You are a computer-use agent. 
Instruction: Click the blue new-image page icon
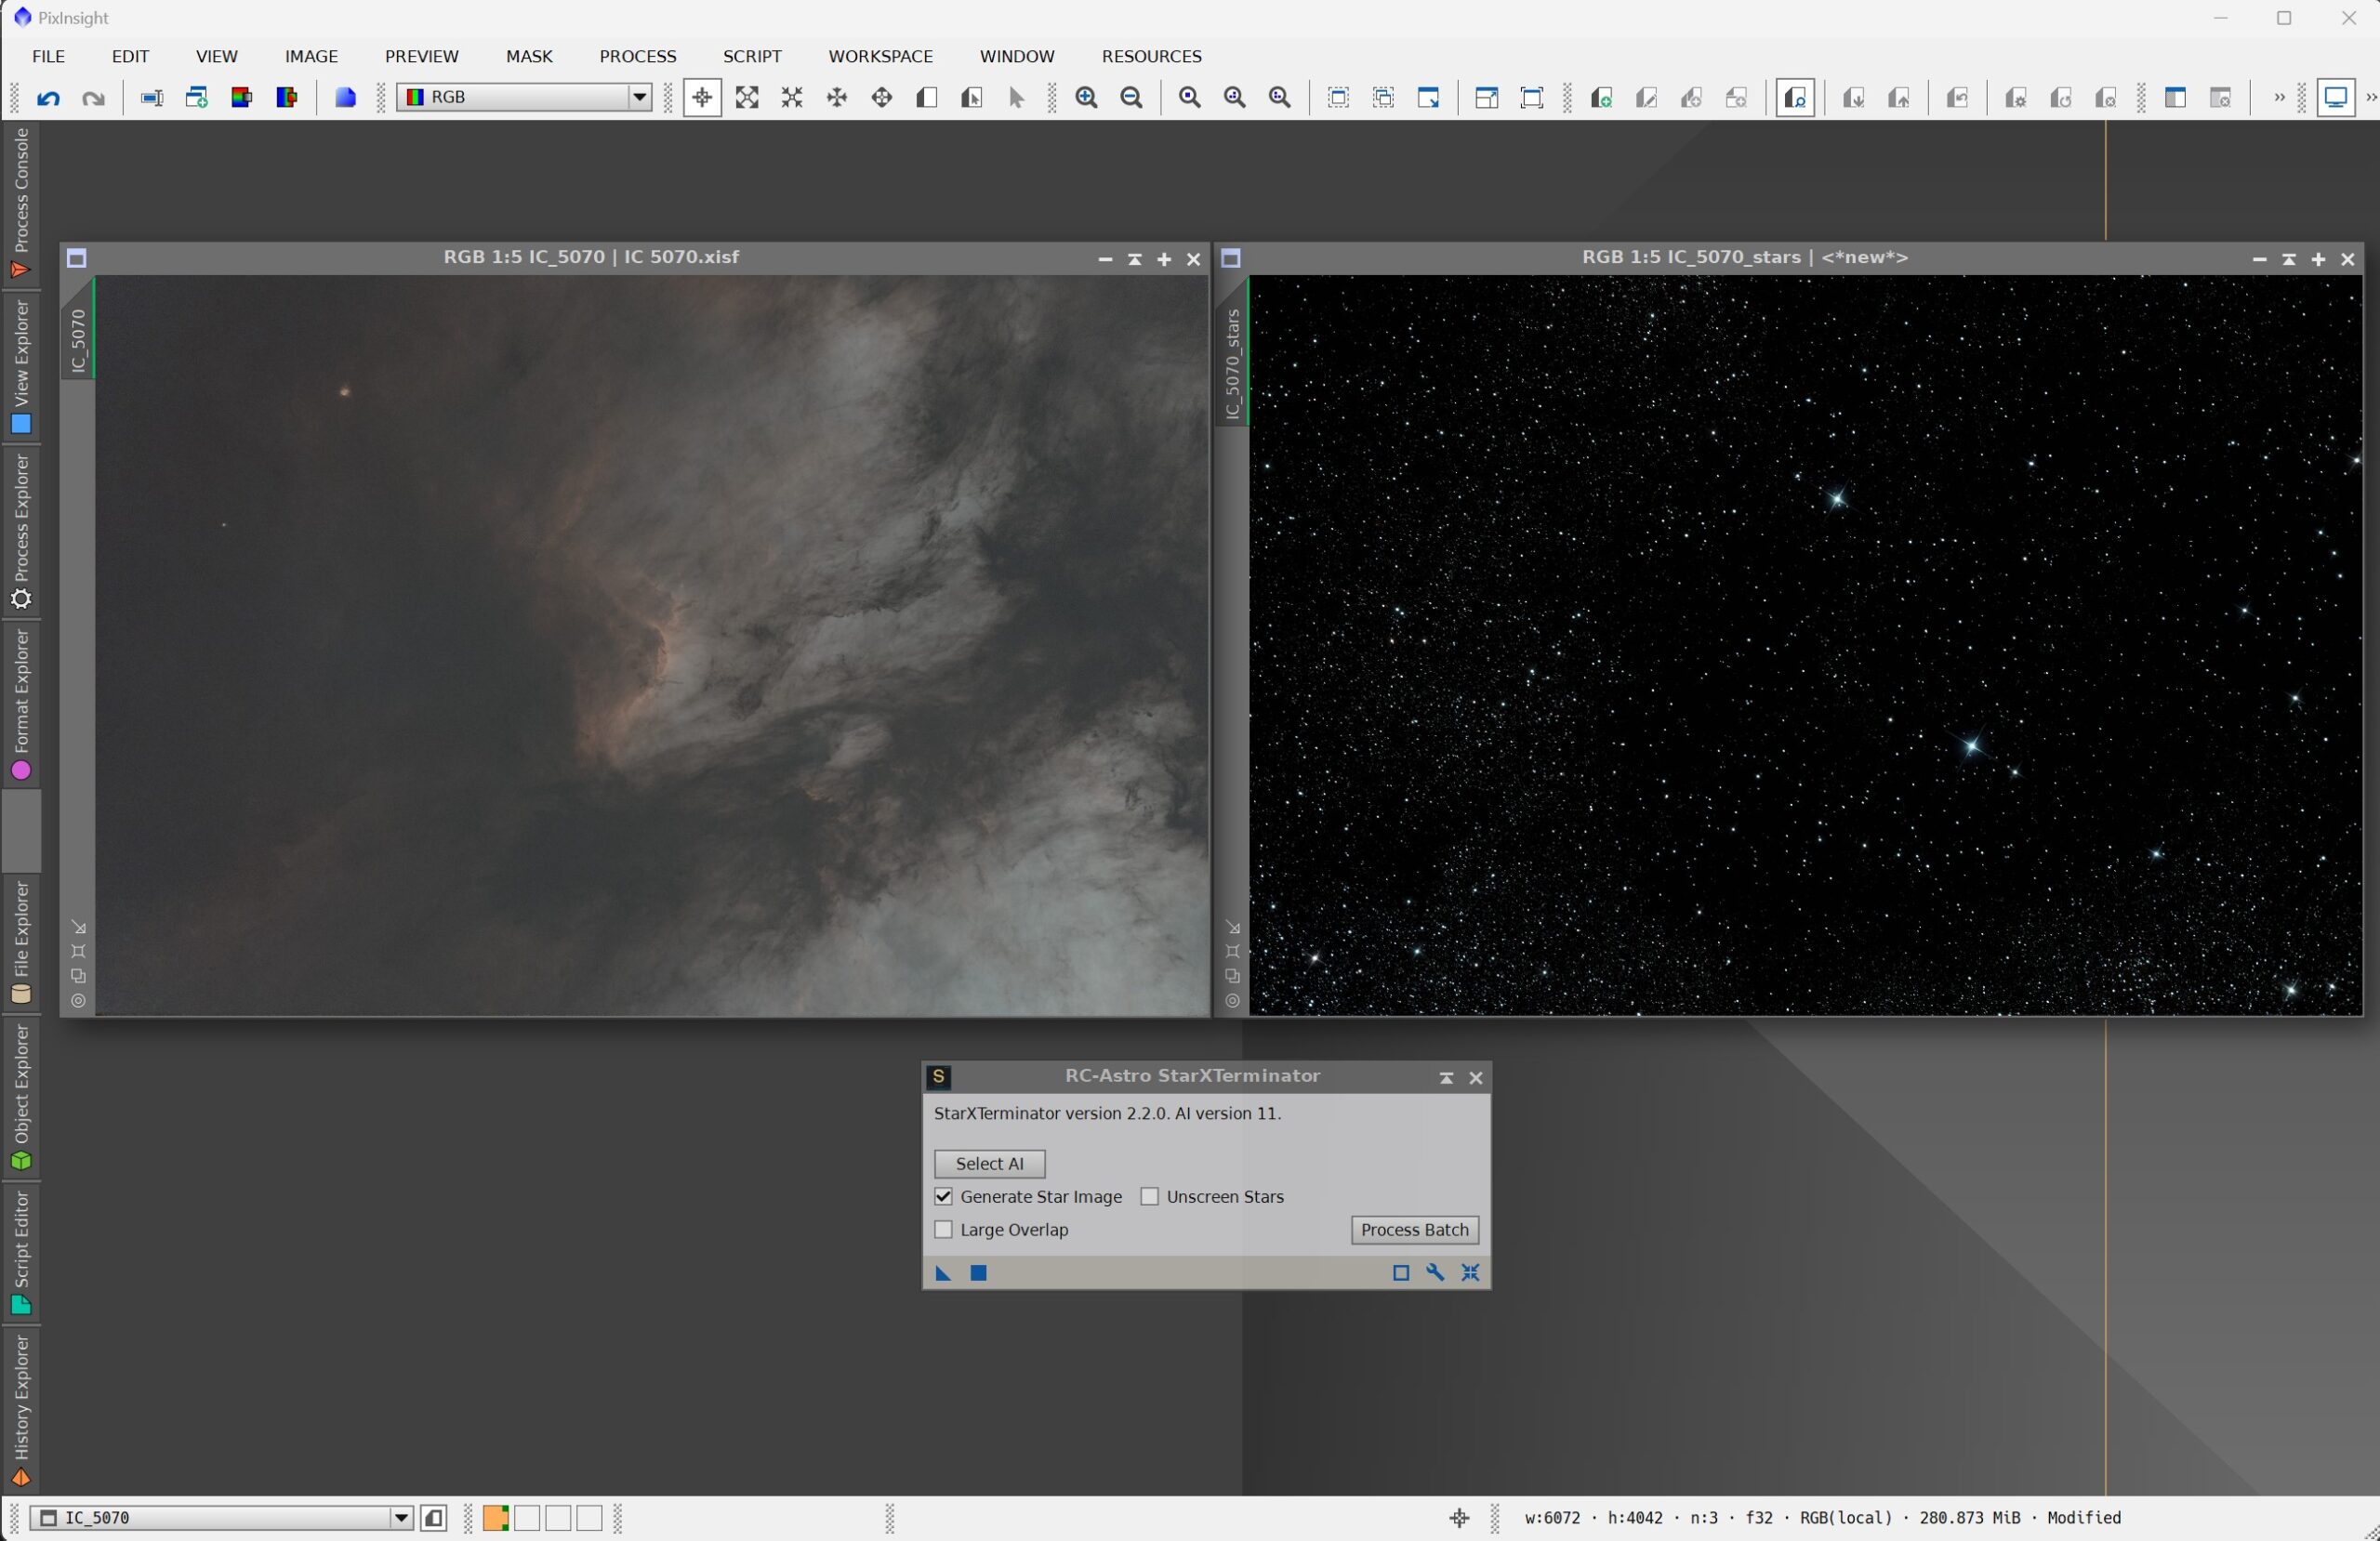(x=345, y=98)
